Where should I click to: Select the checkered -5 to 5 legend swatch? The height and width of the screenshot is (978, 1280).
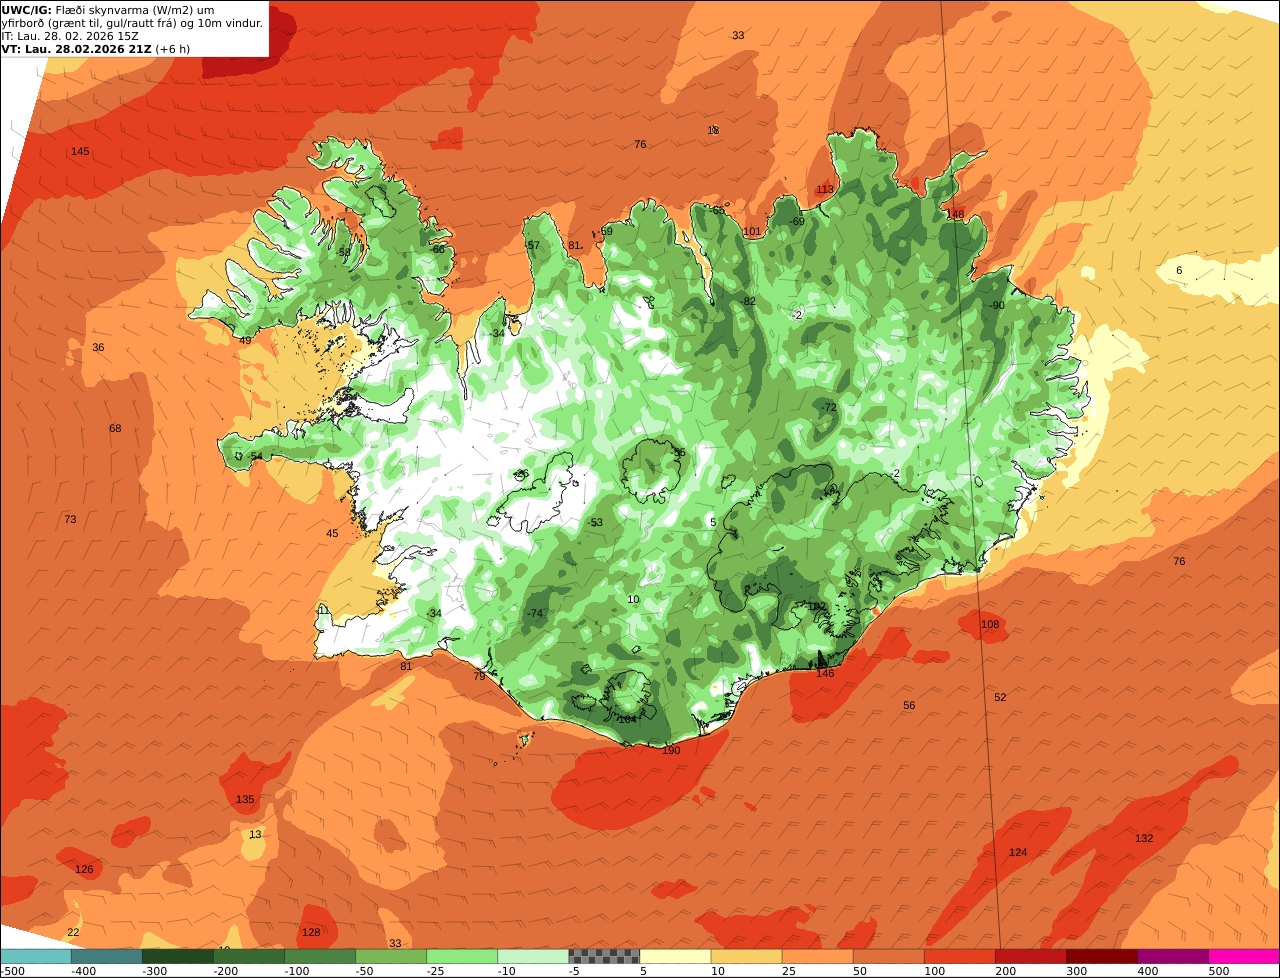[604, 956]
